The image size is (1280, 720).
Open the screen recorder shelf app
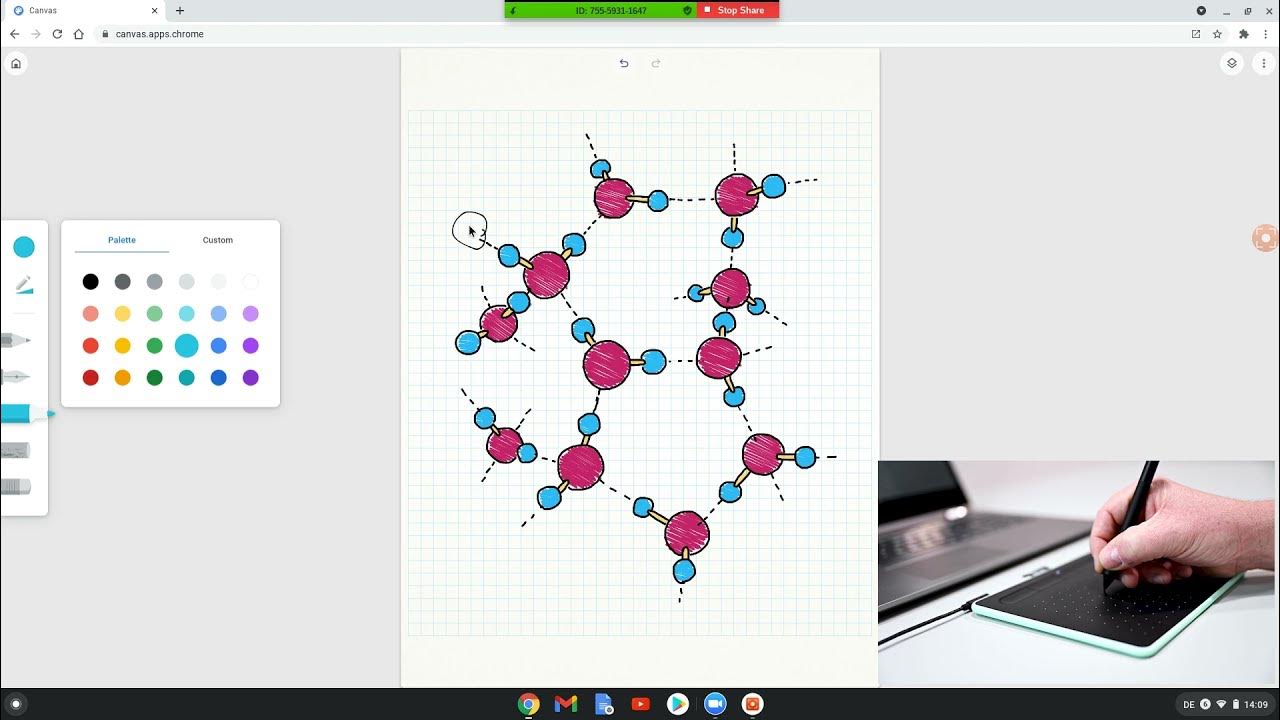(753, 704)
